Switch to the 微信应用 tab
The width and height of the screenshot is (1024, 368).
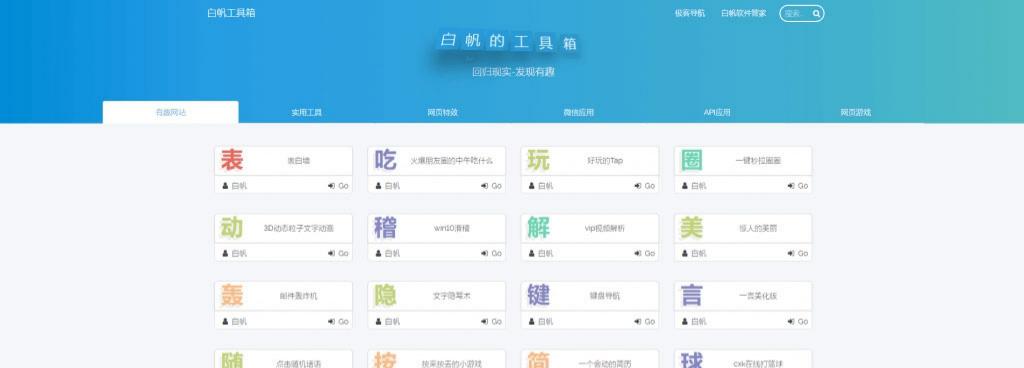tap(579, 112)
